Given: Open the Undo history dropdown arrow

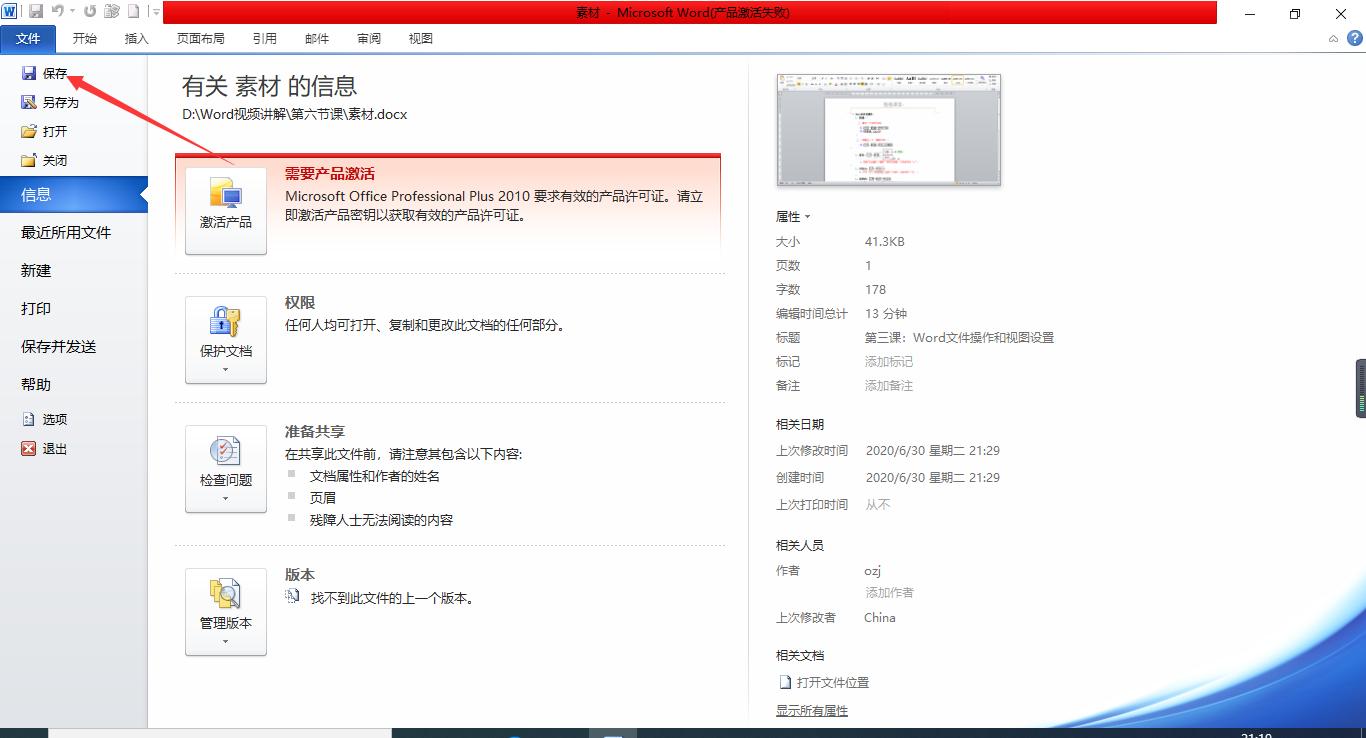Looking at the screenshot, I should 71,11.
